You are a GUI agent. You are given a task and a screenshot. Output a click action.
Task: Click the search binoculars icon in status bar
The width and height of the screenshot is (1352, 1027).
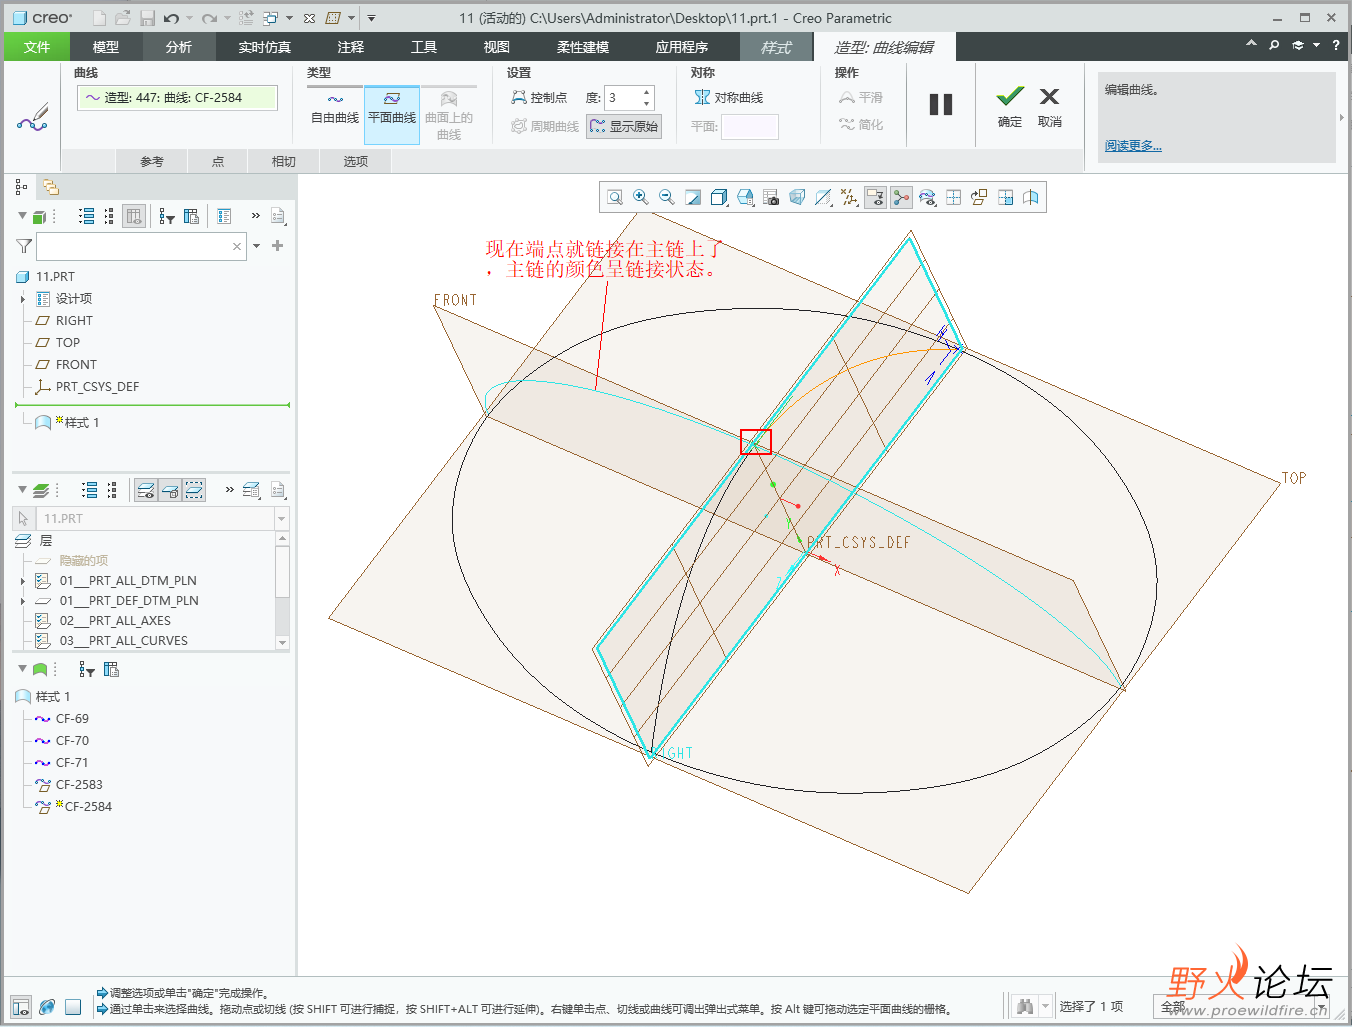tap(1024, 1006)
